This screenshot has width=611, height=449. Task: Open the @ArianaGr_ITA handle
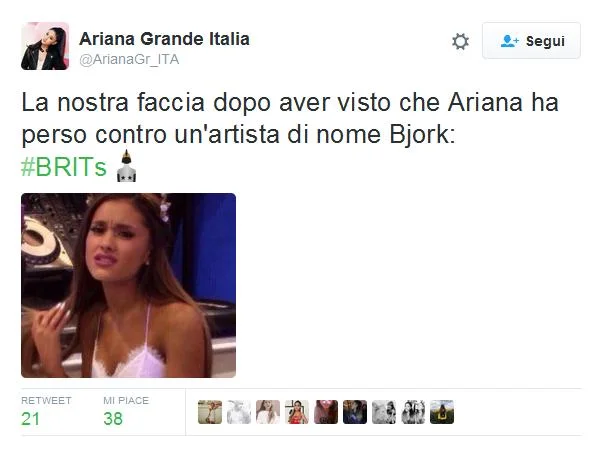pyautogui.click(x=129, y=60)
